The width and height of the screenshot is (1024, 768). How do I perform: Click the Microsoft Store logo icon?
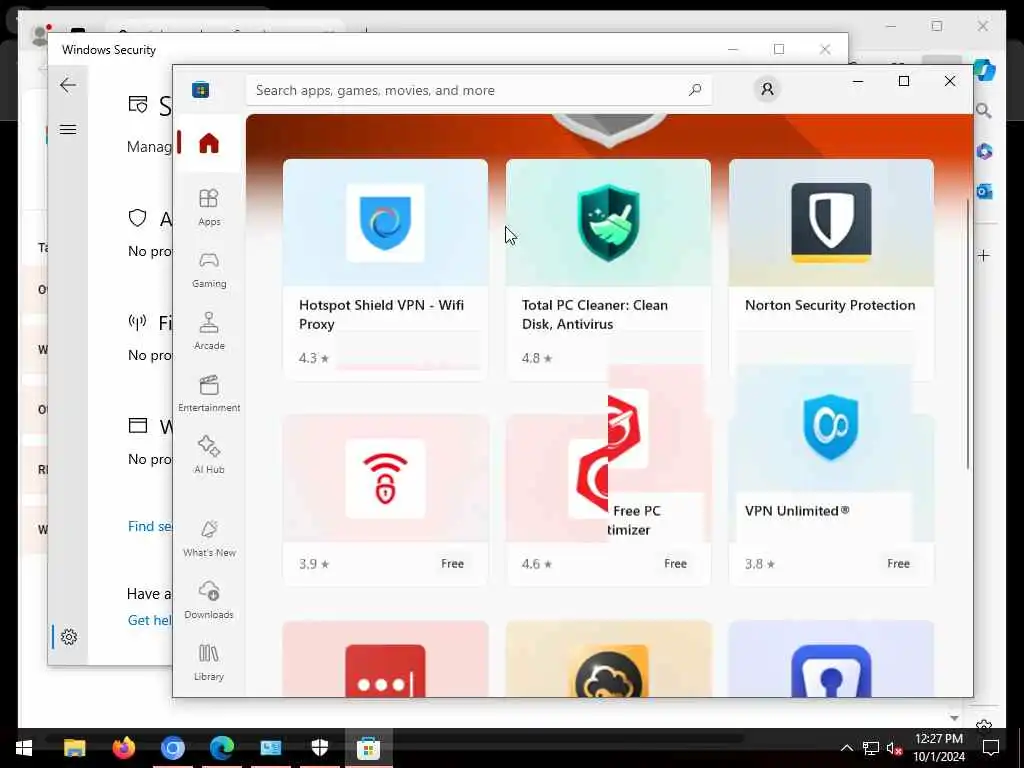pos(200,89)
